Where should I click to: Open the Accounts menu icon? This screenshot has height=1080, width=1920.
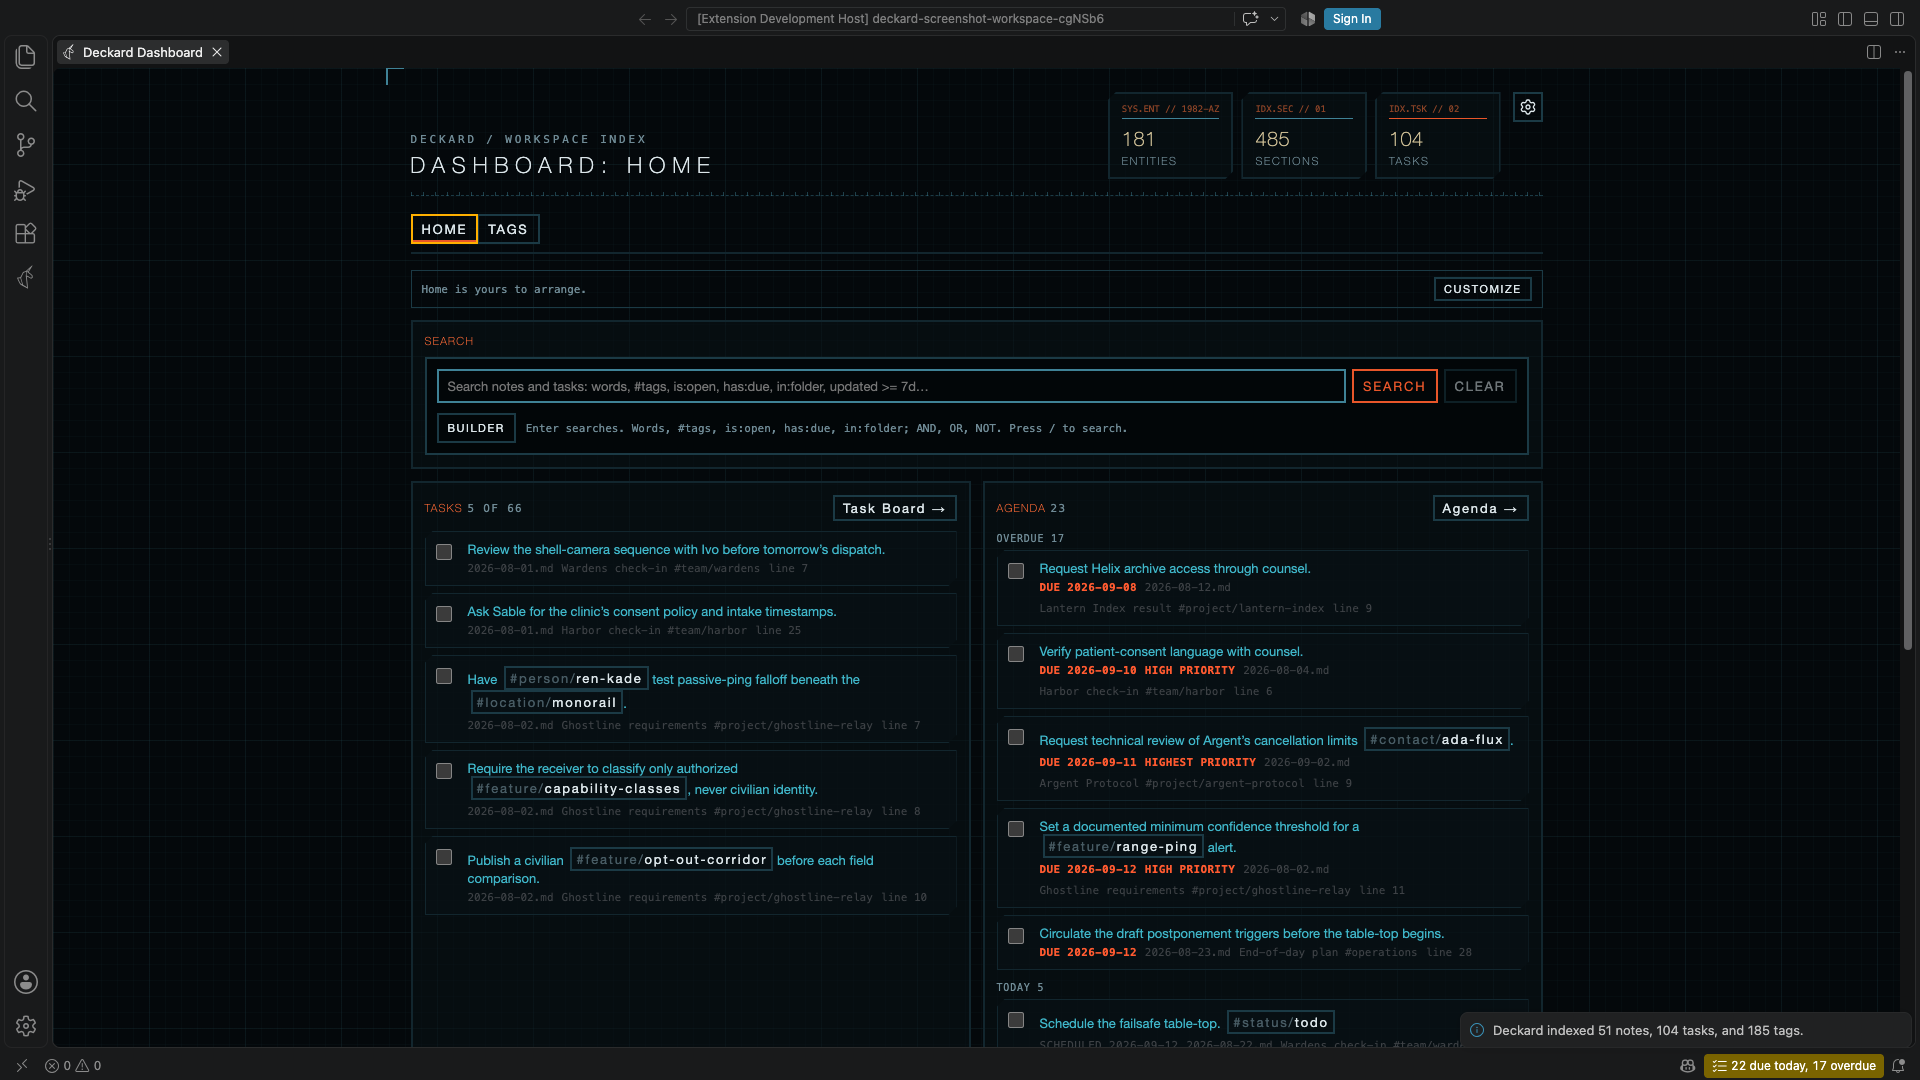(x=26, y=982)
